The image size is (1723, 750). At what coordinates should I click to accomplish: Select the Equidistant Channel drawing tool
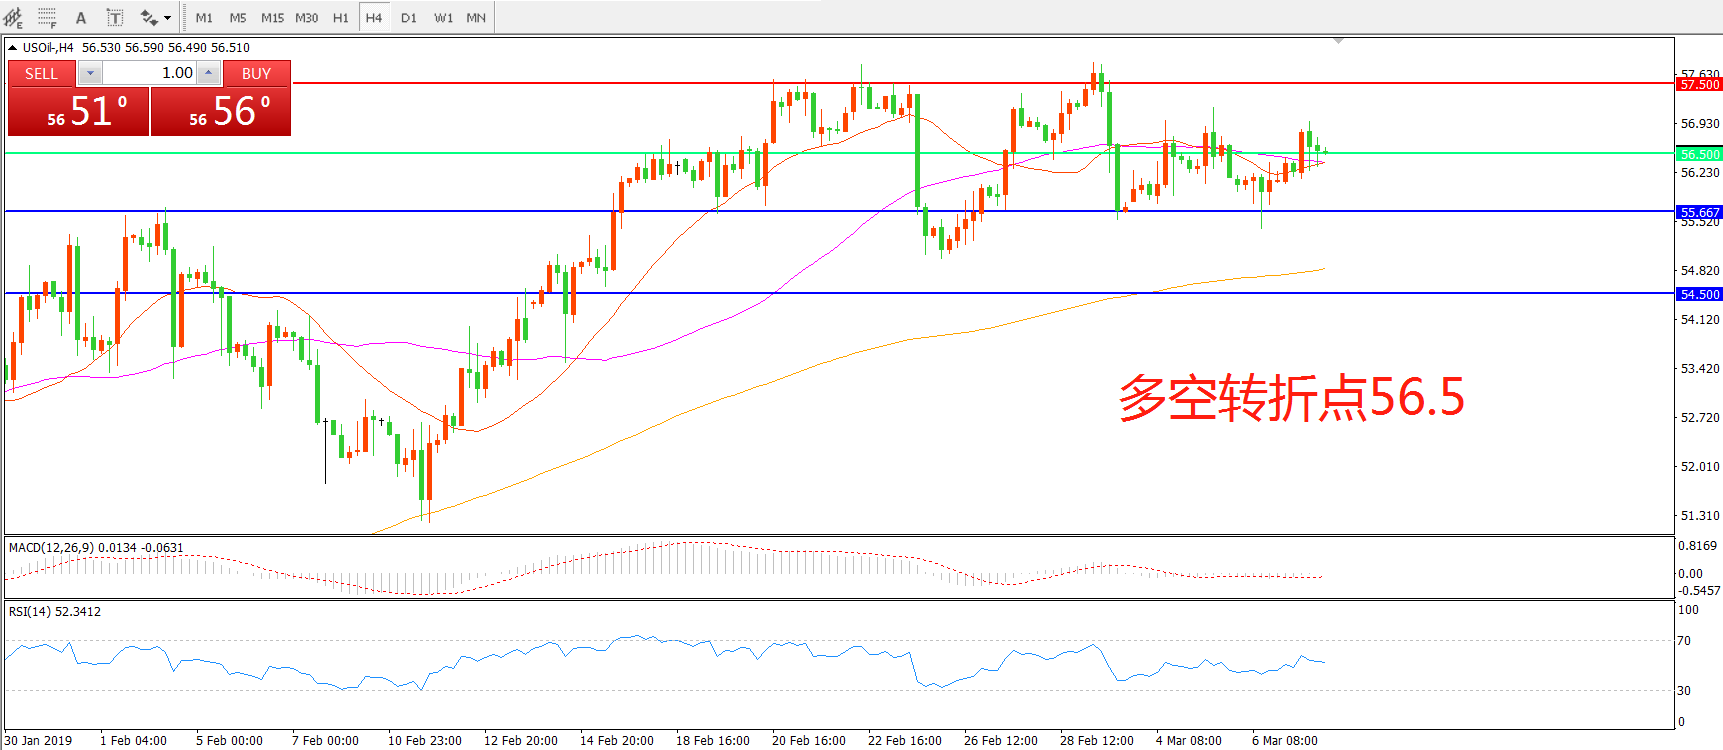13,18
